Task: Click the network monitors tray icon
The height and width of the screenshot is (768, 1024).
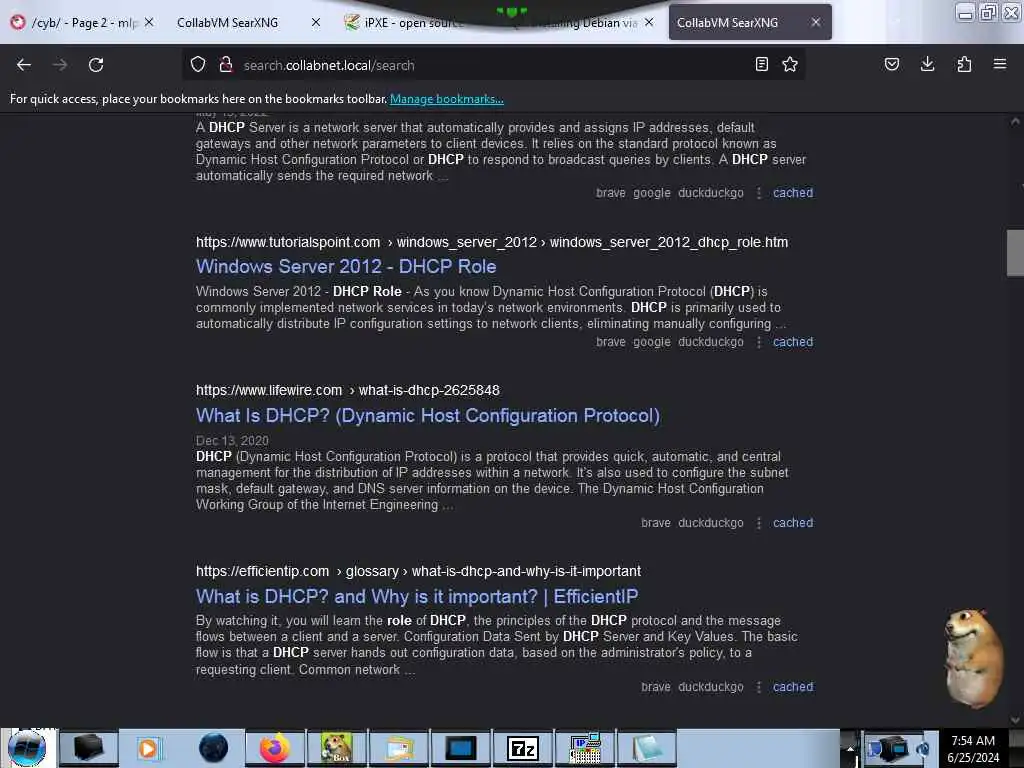Action: coord(887,748)
